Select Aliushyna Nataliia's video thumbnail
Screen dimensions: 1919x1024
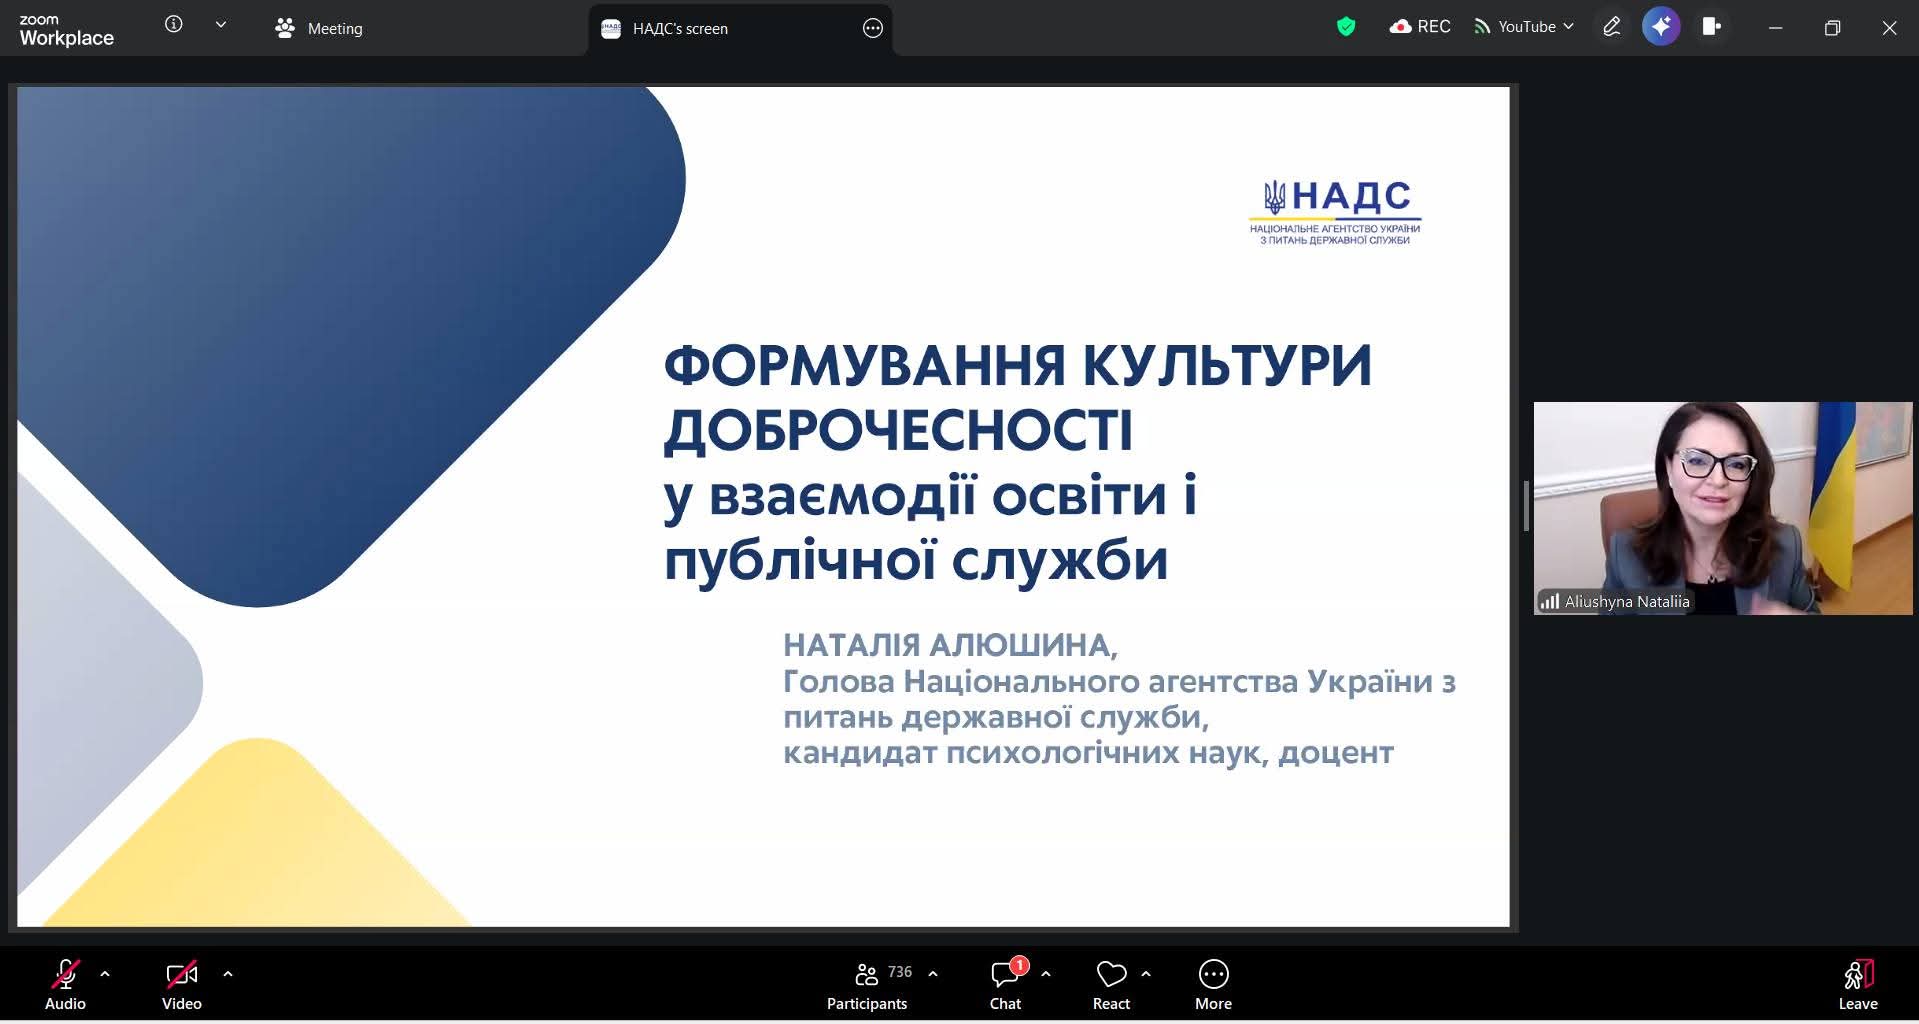coord(1722,508)
